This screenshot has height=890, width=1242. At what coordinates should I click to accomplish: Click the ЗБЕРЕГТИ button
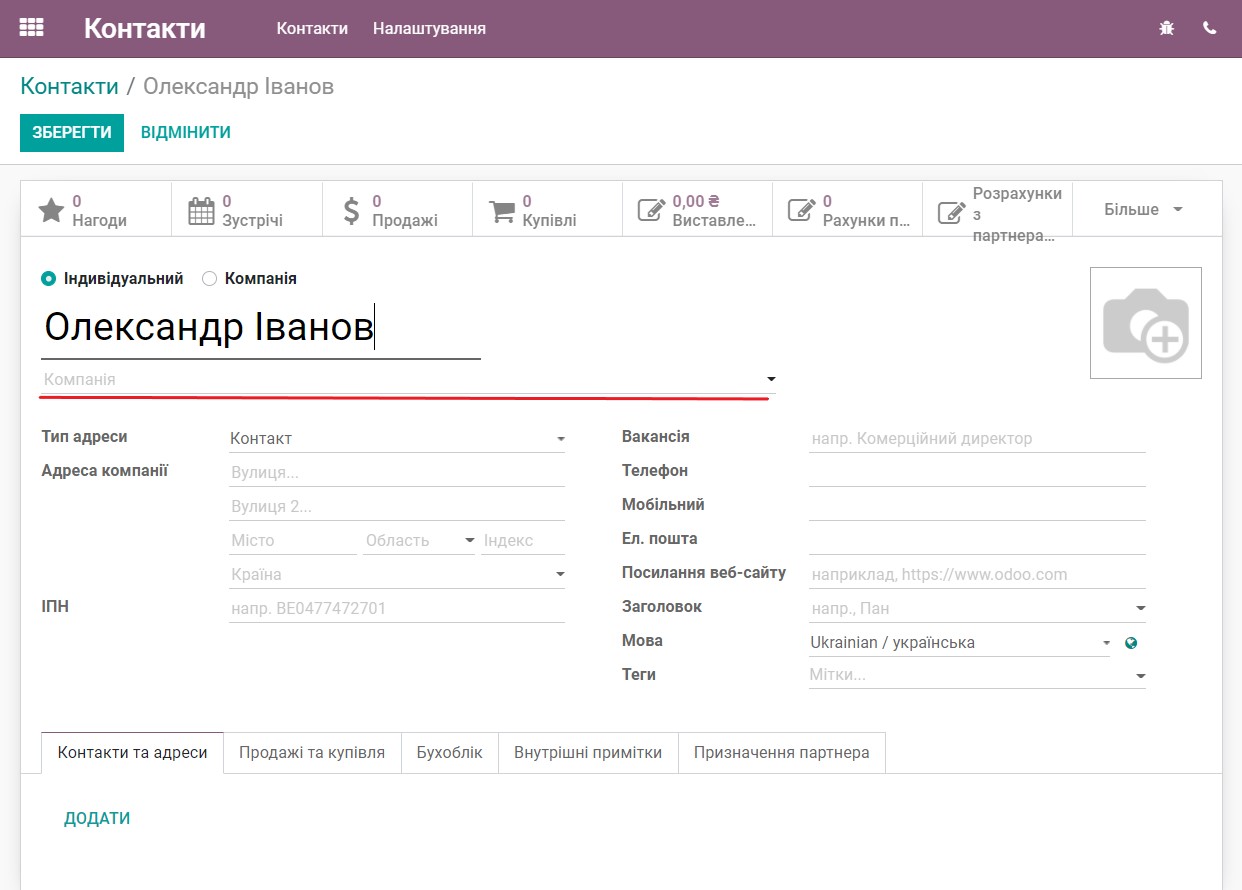[71, 132]
